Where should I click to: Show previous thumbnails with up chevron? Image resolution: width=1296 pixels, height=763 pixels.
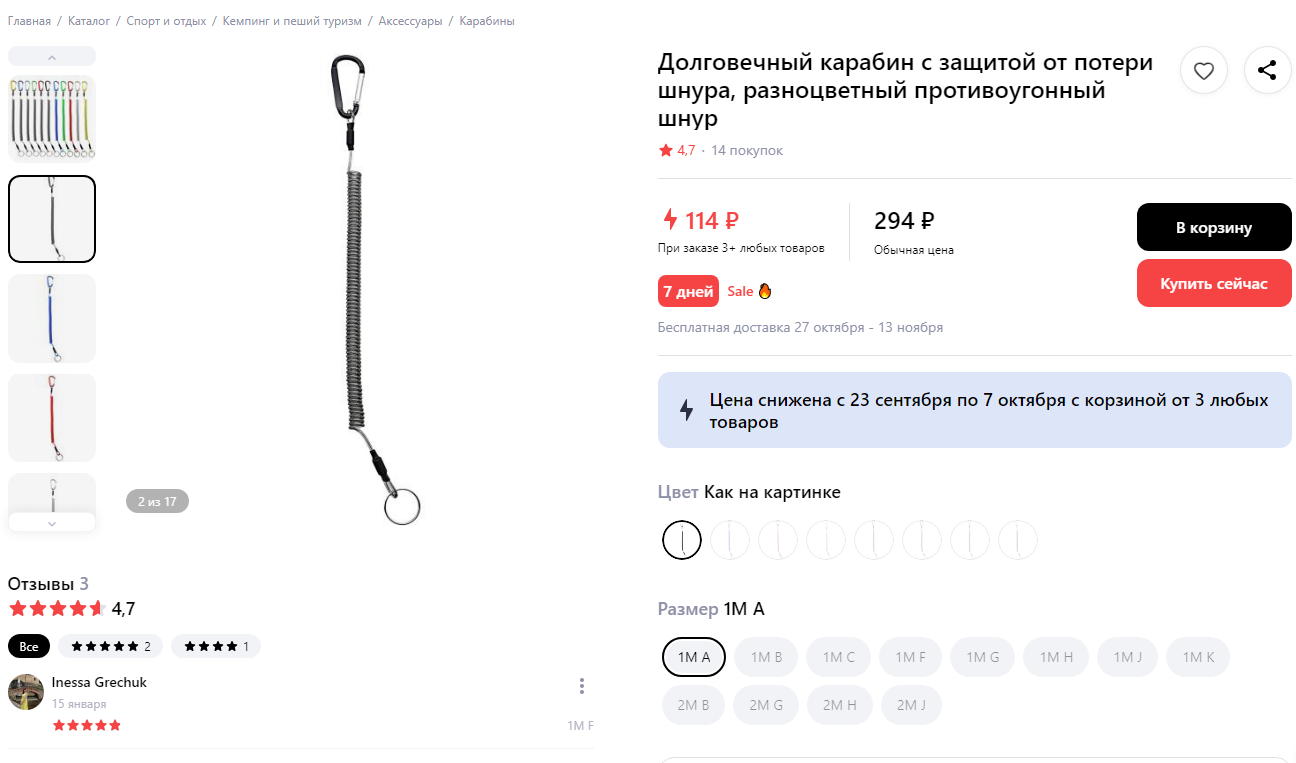52,56
